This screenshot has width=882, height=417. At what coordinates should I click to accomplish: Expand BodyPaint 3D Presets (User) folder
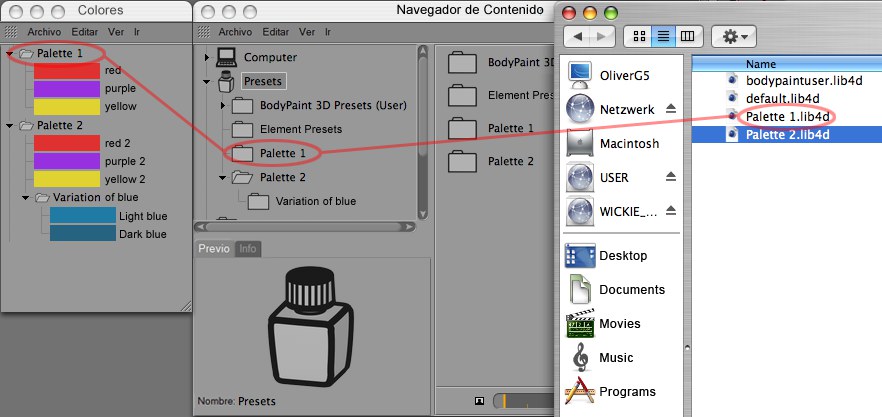[x=222, y=105]
